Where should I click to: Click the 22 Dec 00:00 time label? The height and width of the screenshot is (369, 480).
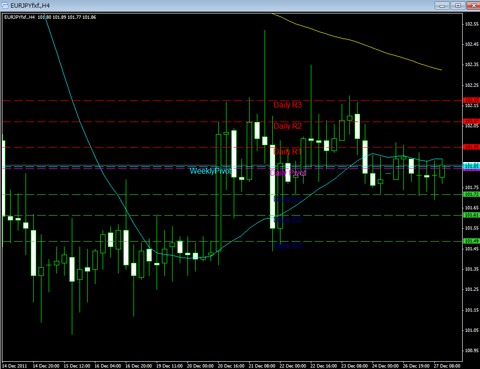pos(293,366)
